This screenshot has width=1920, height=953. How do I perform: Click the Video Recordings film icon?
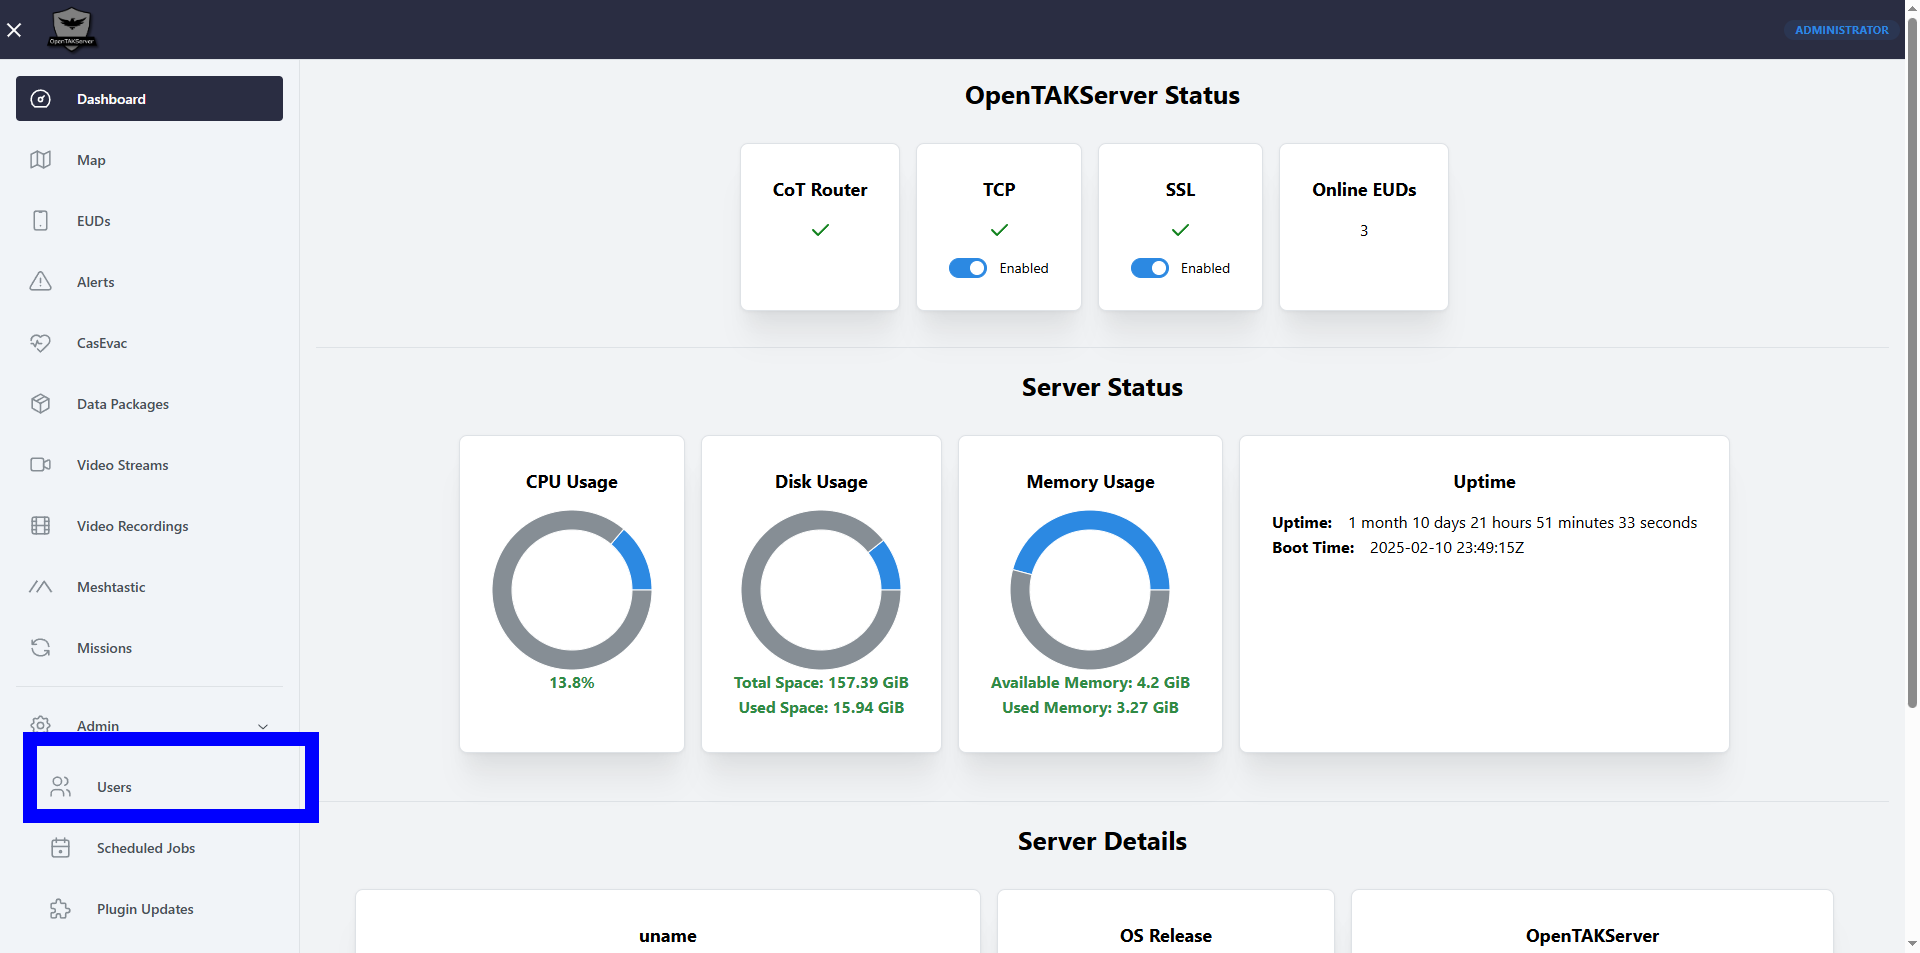(41, 526)
